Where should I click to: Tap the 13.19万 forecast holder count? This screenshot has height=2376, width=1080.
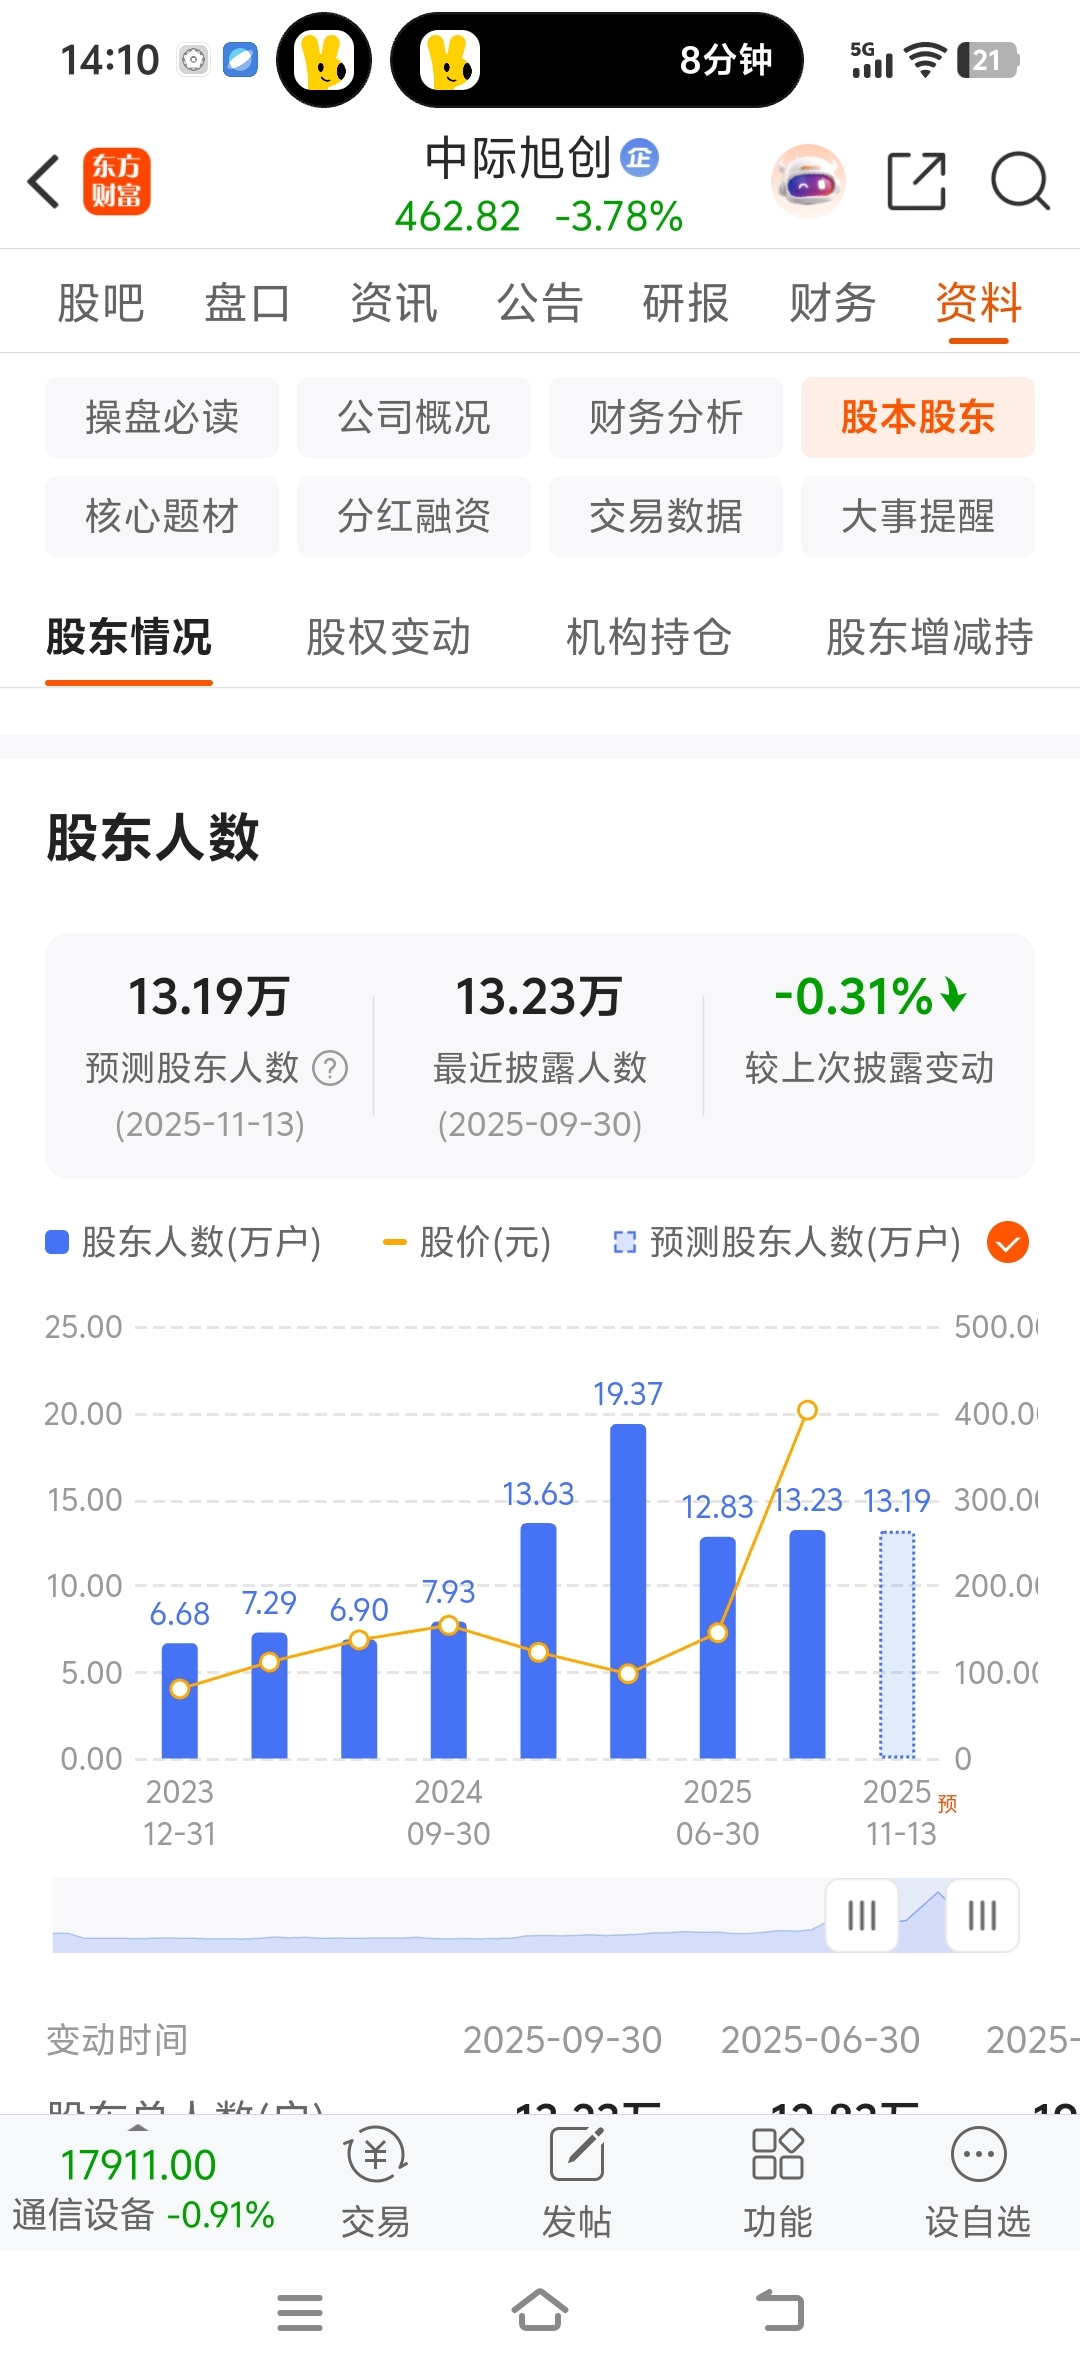click(209, 997)
